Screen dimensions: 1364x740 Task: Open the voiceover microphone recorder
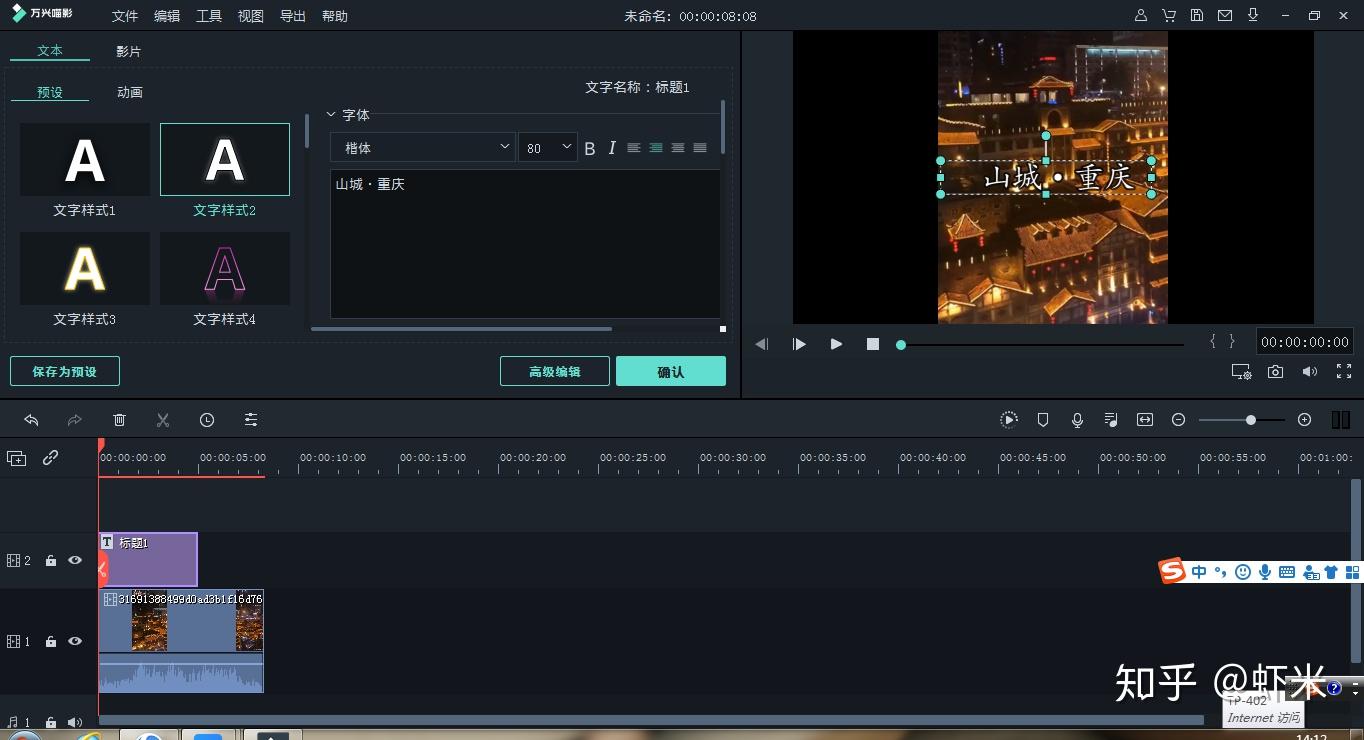click(1077, 420)
